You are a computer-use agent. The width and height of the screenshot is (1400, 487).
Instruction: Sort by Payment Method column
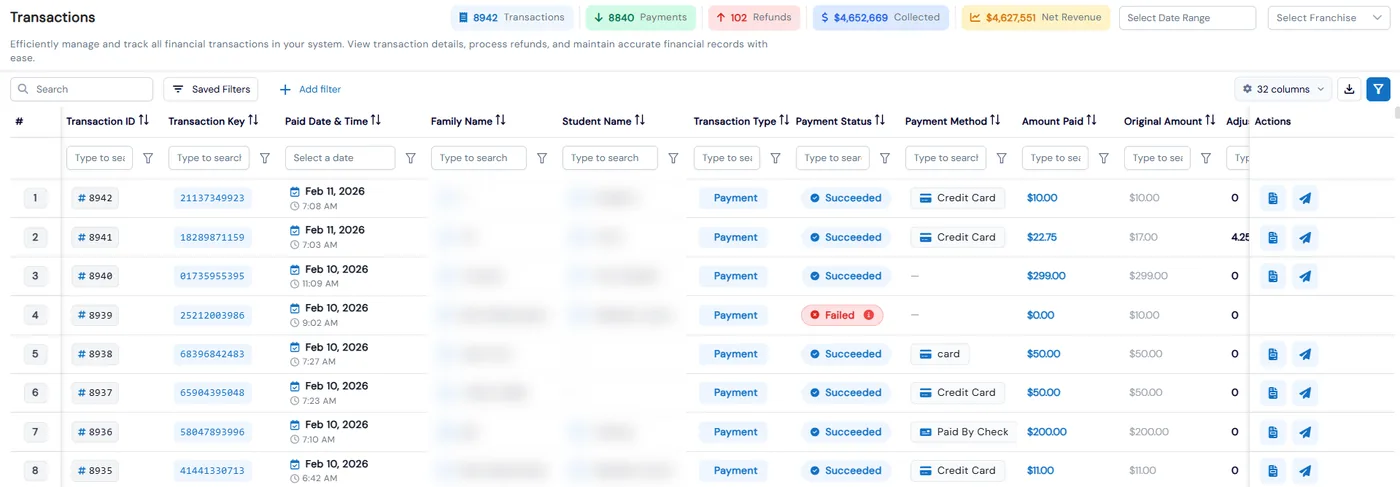995,121
